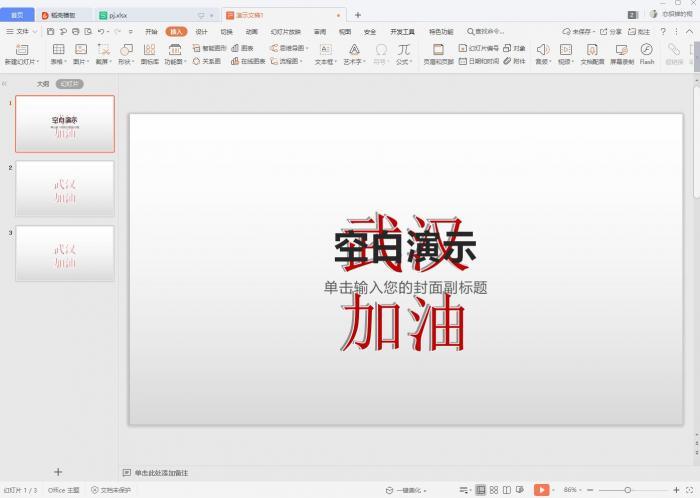Start 屏幕录制 screen recording
Image resolution: width=700 pixels, height=498 pixels.
click(x=622, y=54)
